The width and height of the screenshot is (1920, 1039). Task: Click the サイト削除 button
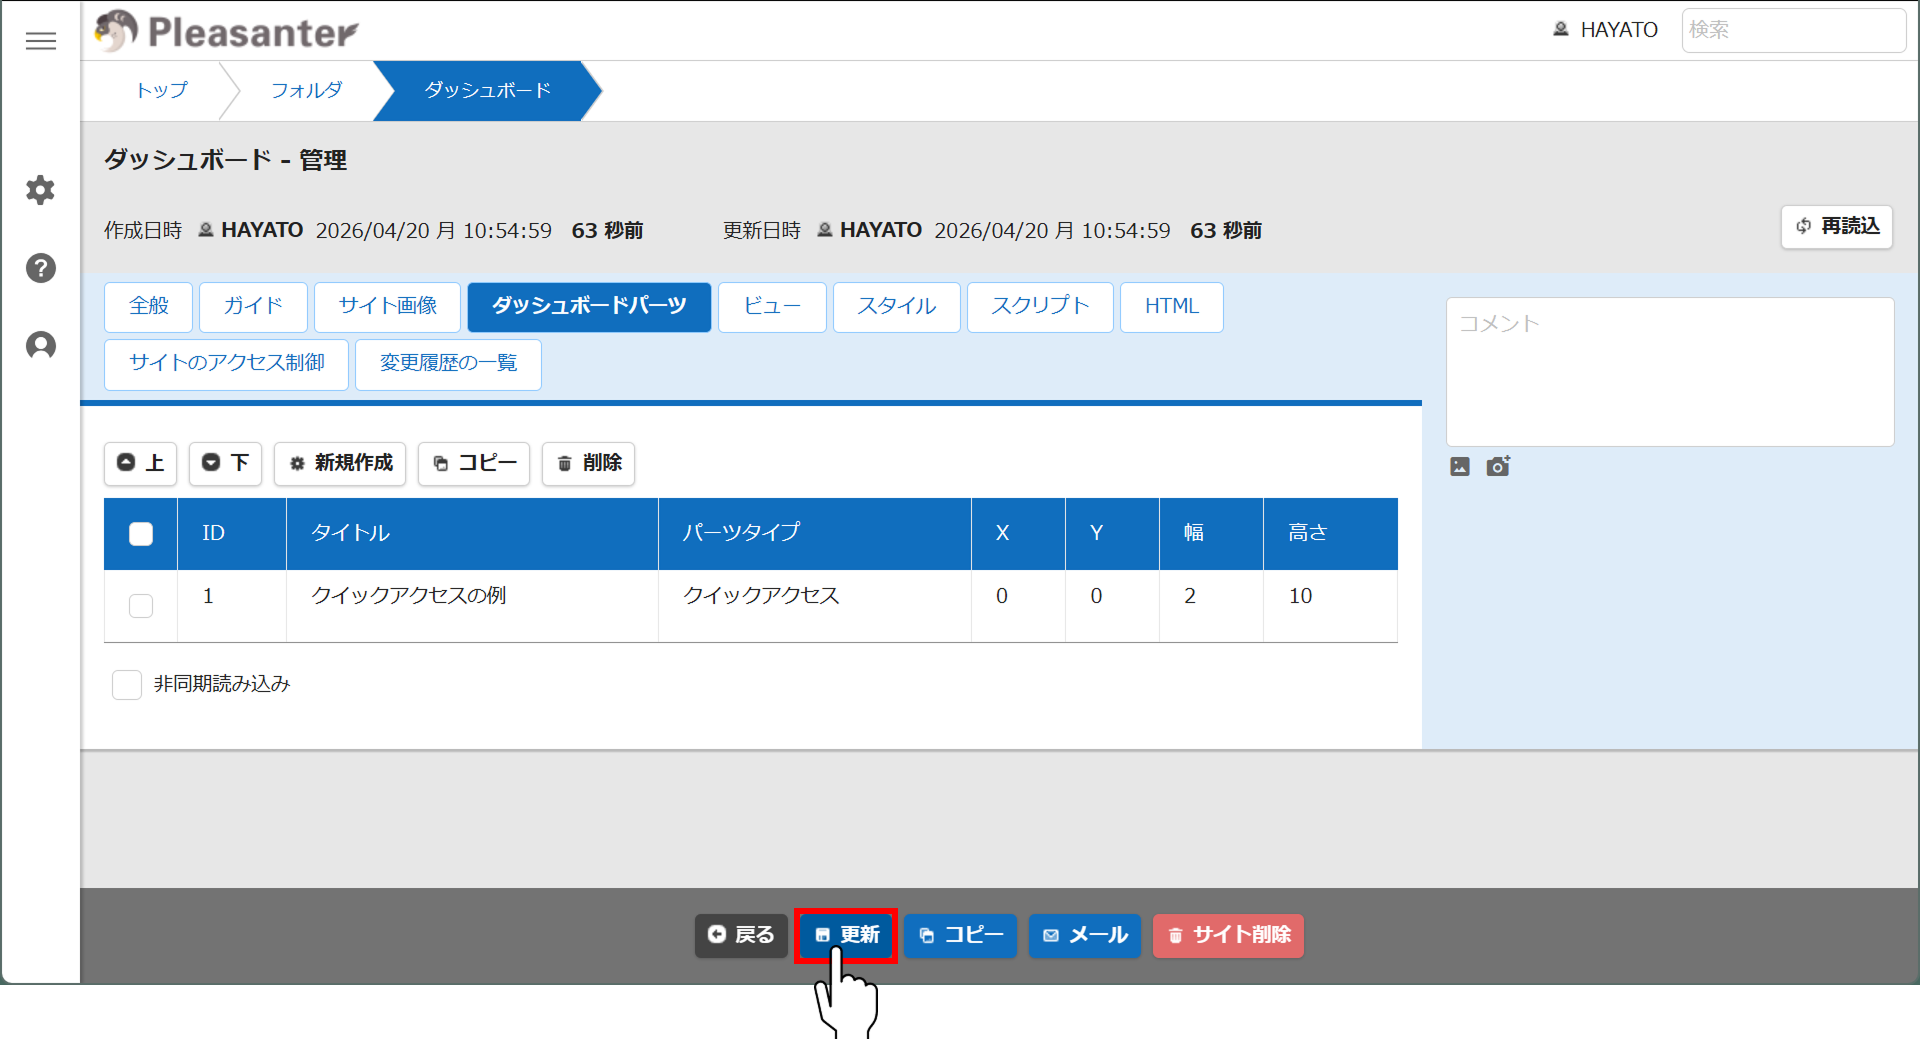coord(1228,936)
